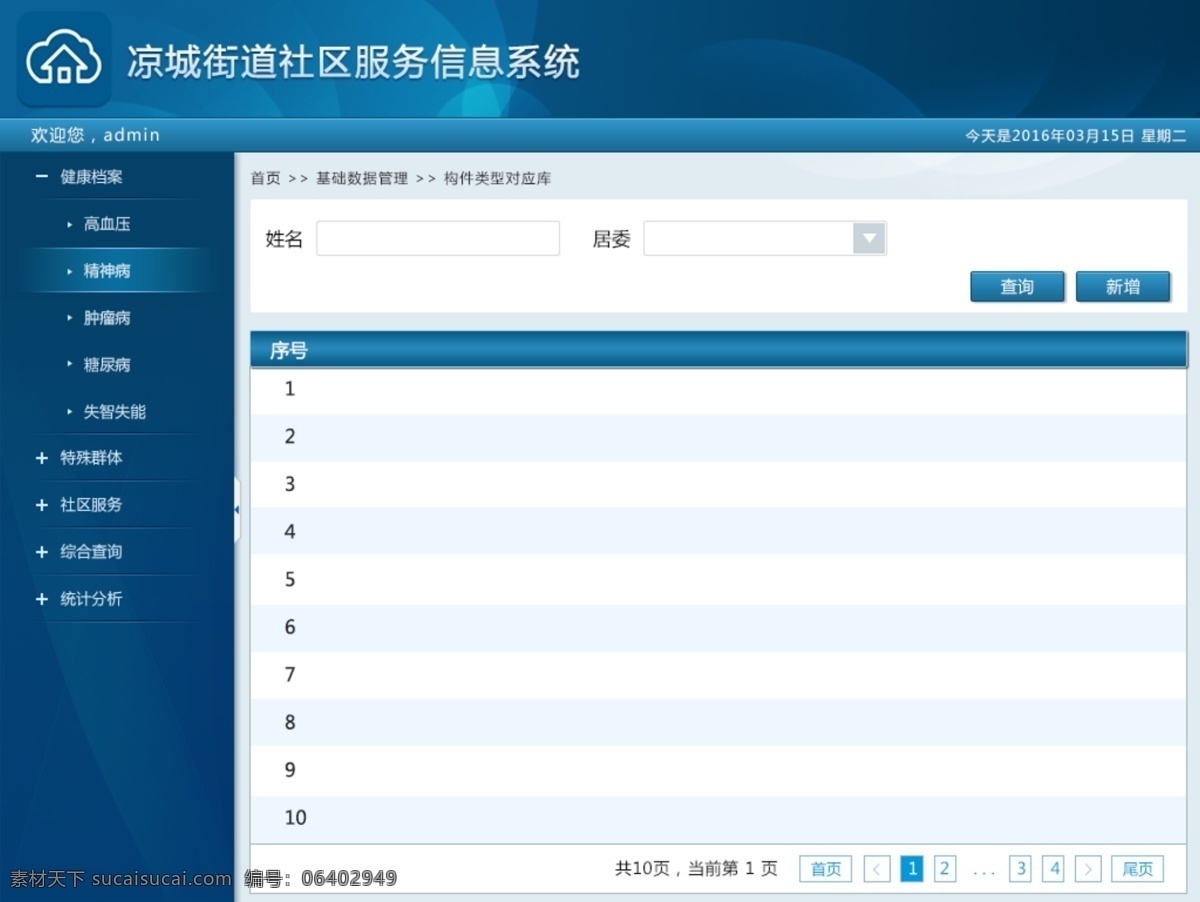
Task: Select table row number 9
Action: click(x=718, y=771)
